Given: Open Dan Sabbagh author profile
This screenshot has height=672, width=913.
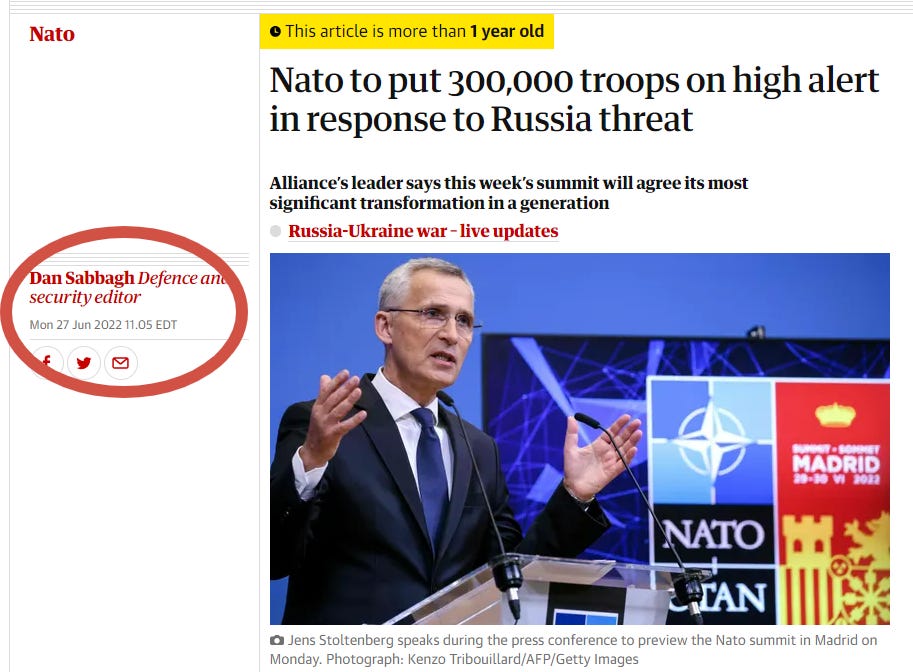Looking at the screenshot, I should coord(82,278).
